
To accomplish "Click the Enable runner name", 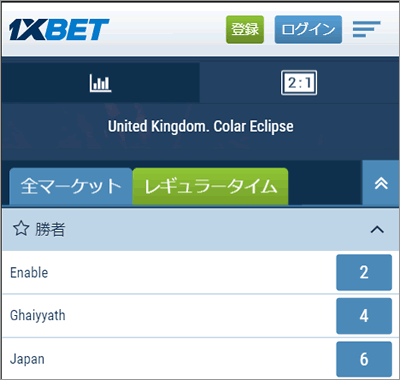I will point(29,273).
